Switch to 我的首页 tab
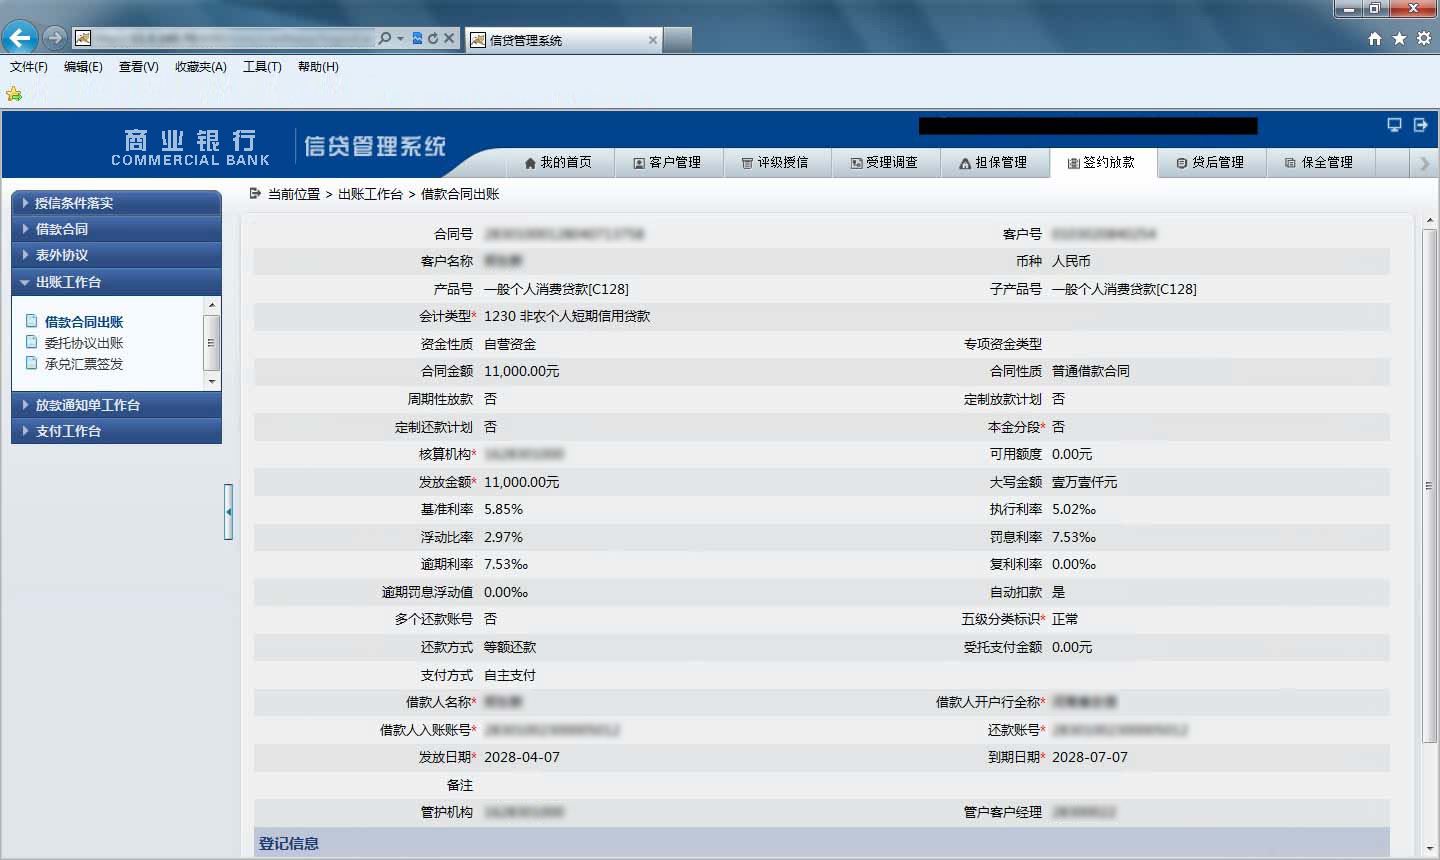Image resolution: width=1440 pixels, height=860 pixels. pos(558,162)
